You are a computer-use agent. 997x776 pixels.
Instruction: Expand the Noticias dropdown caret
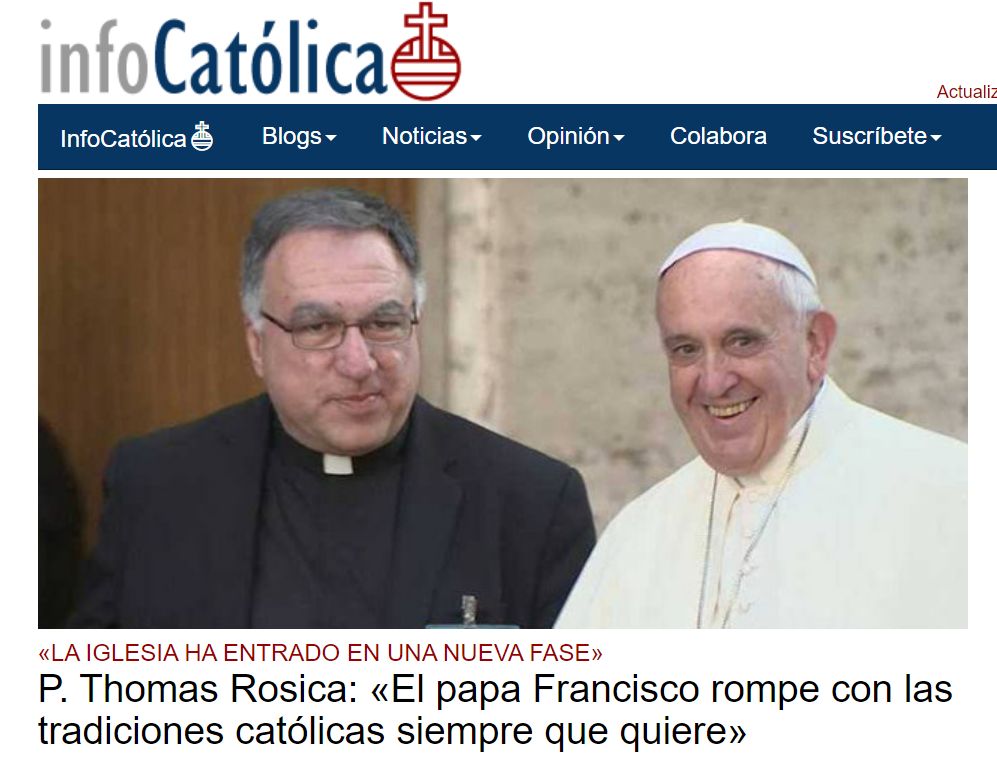(x=476, y=137)
